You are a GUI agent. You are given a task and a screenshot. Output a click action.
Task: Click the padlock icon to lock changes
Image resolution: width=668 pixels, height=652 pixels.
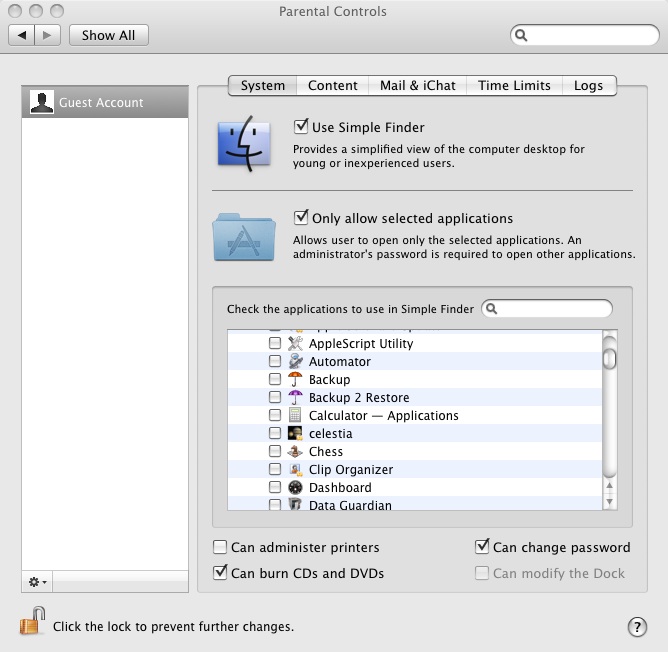[x=33, y=621]
